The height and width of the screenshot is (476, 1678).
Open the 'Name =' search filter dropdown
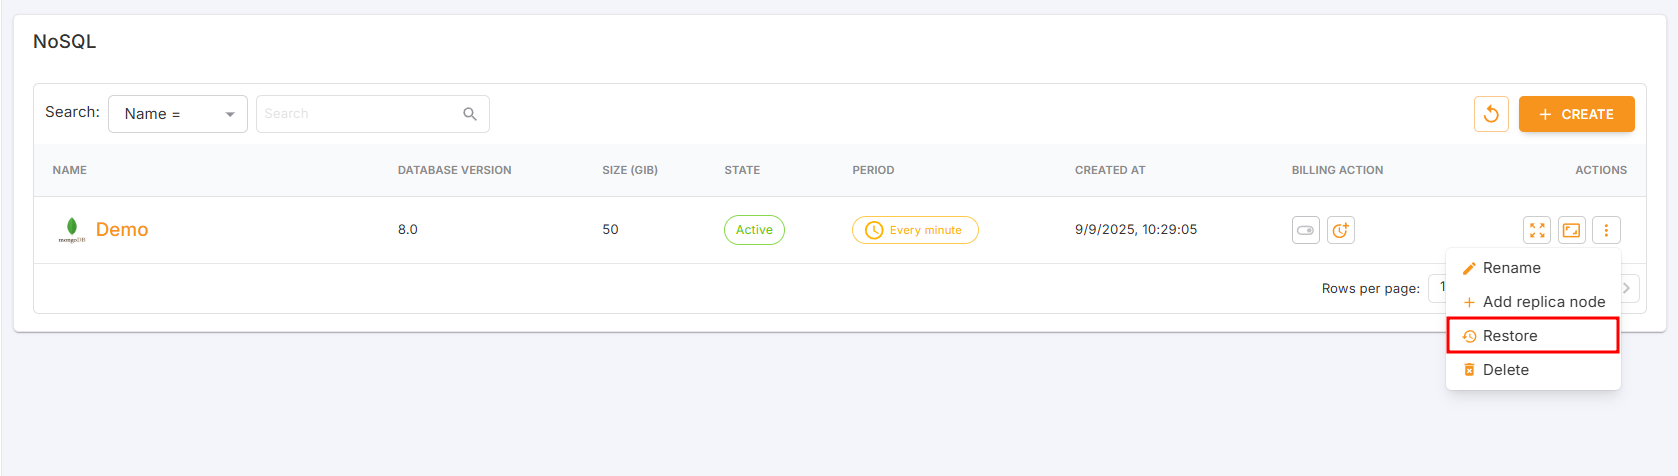[x=178, y=114]
